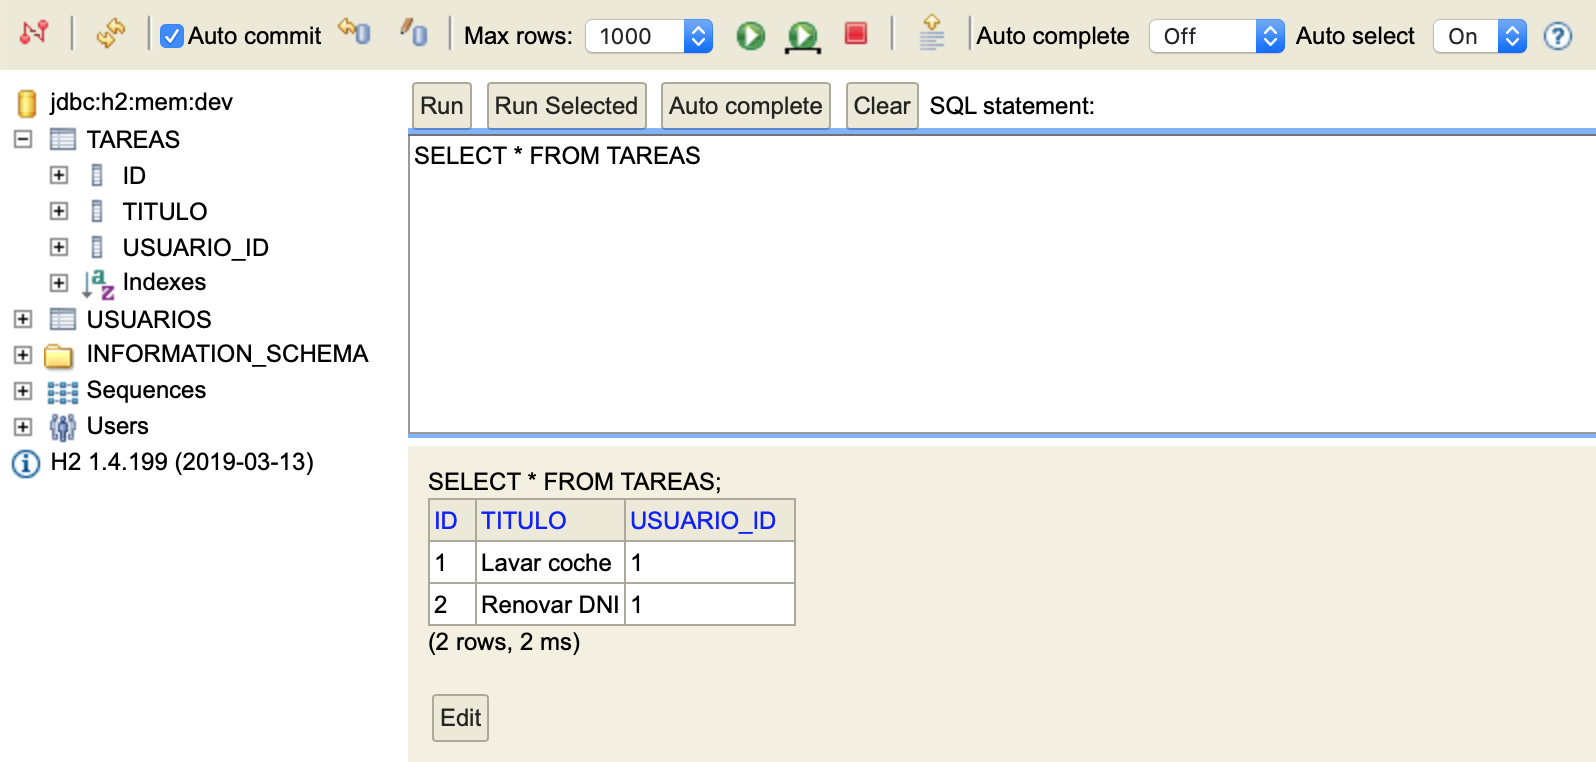Screen dimensions: 1596x762
Task: Click the Refresh icon in toolbar
Action: [110, 33]
